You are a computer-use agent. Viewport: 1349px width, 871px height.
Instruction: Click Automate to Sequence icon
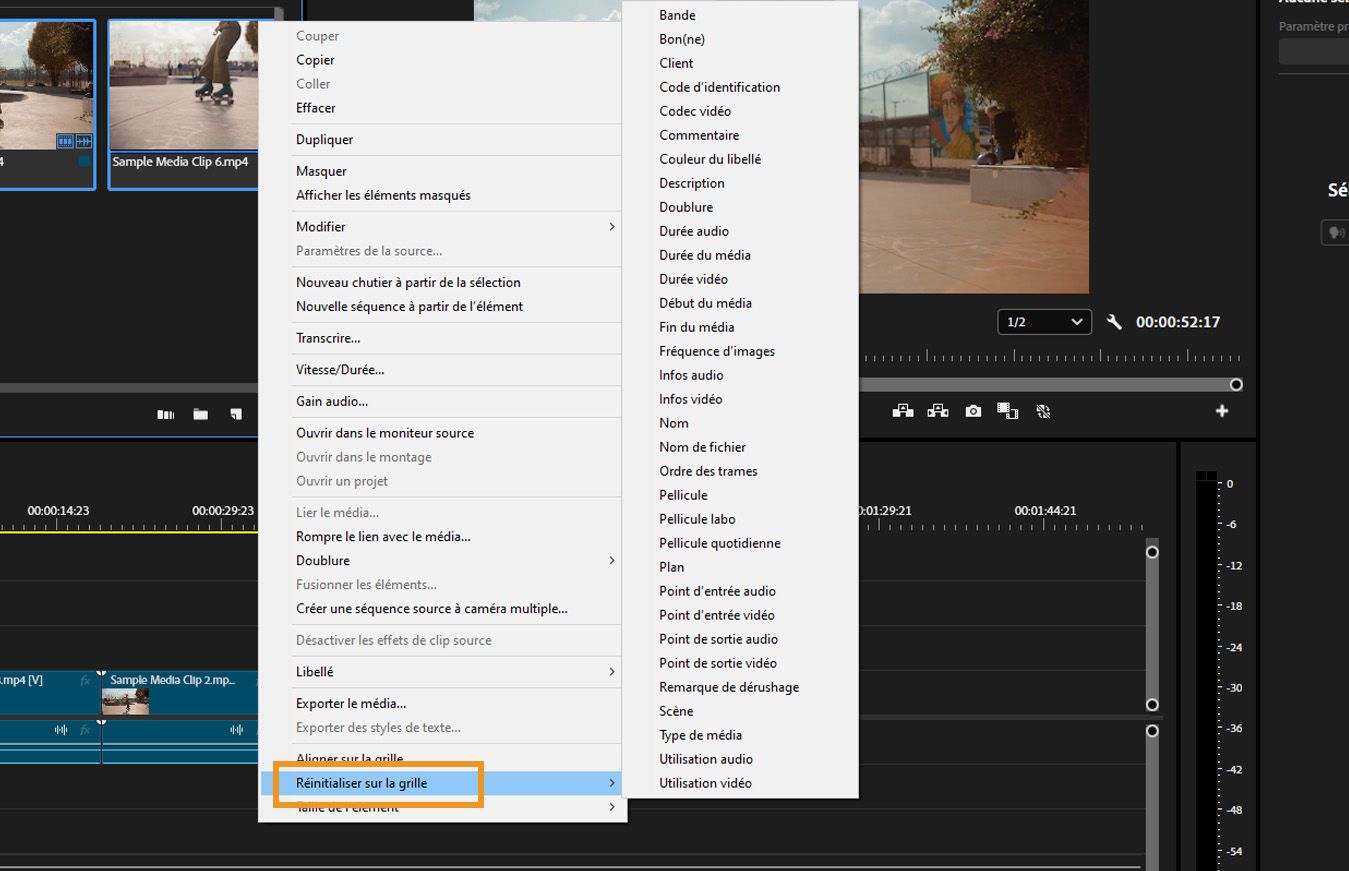166,414
